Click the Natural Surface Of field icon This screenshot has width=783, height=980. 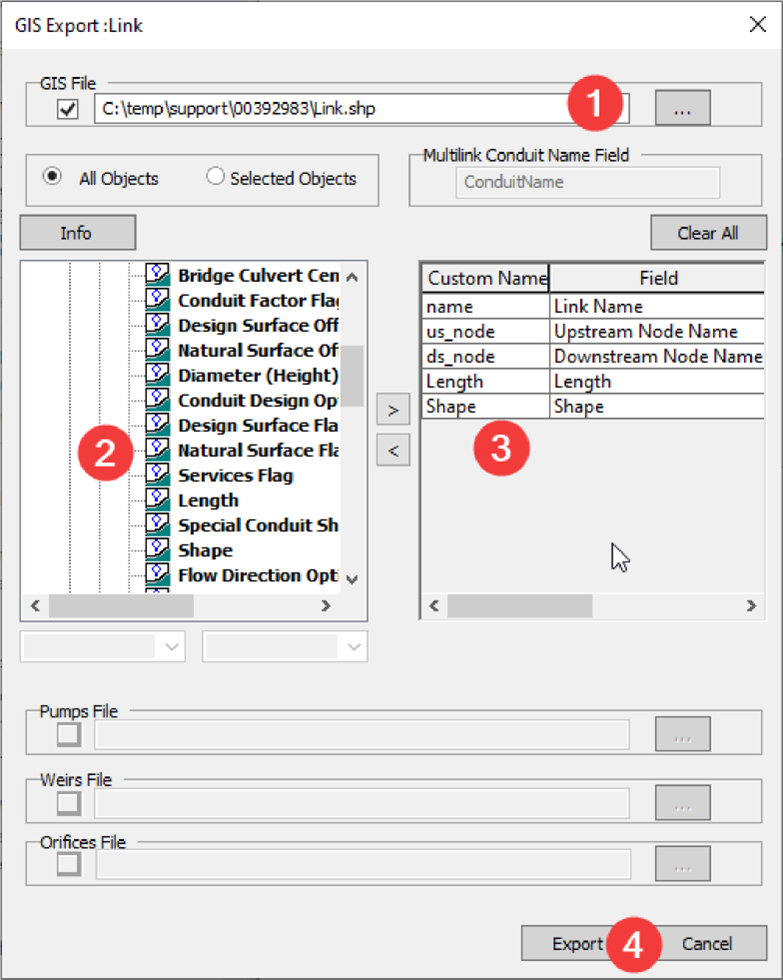click(157, 349)
